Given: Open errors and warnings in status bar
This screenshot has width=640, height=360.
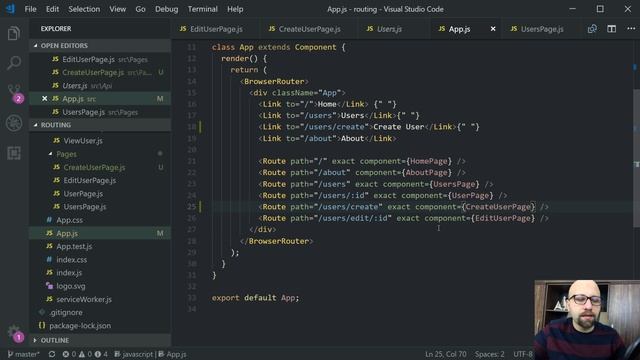Looking at the screenshot, I should click(x=85, y=354).
